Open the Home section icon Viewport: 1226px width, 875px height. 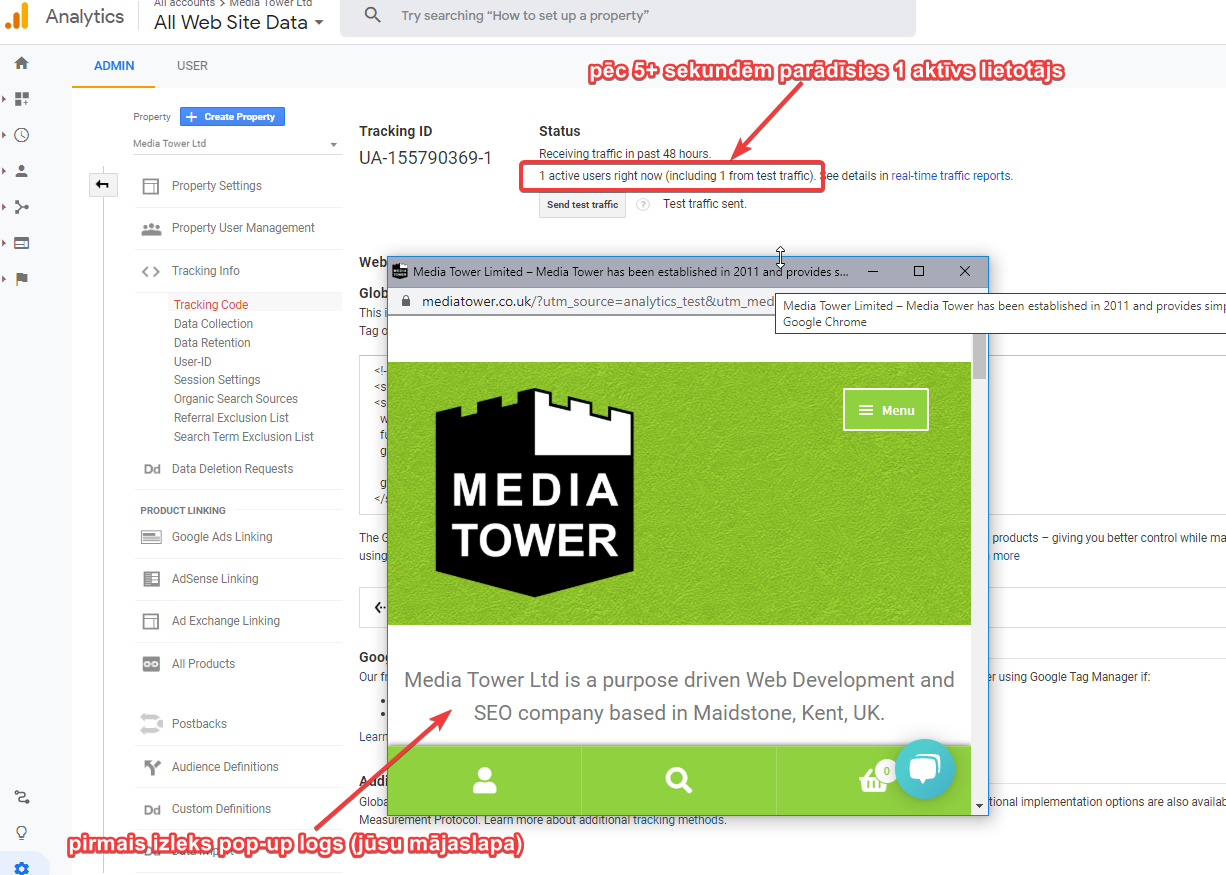[x=21, y=62]
